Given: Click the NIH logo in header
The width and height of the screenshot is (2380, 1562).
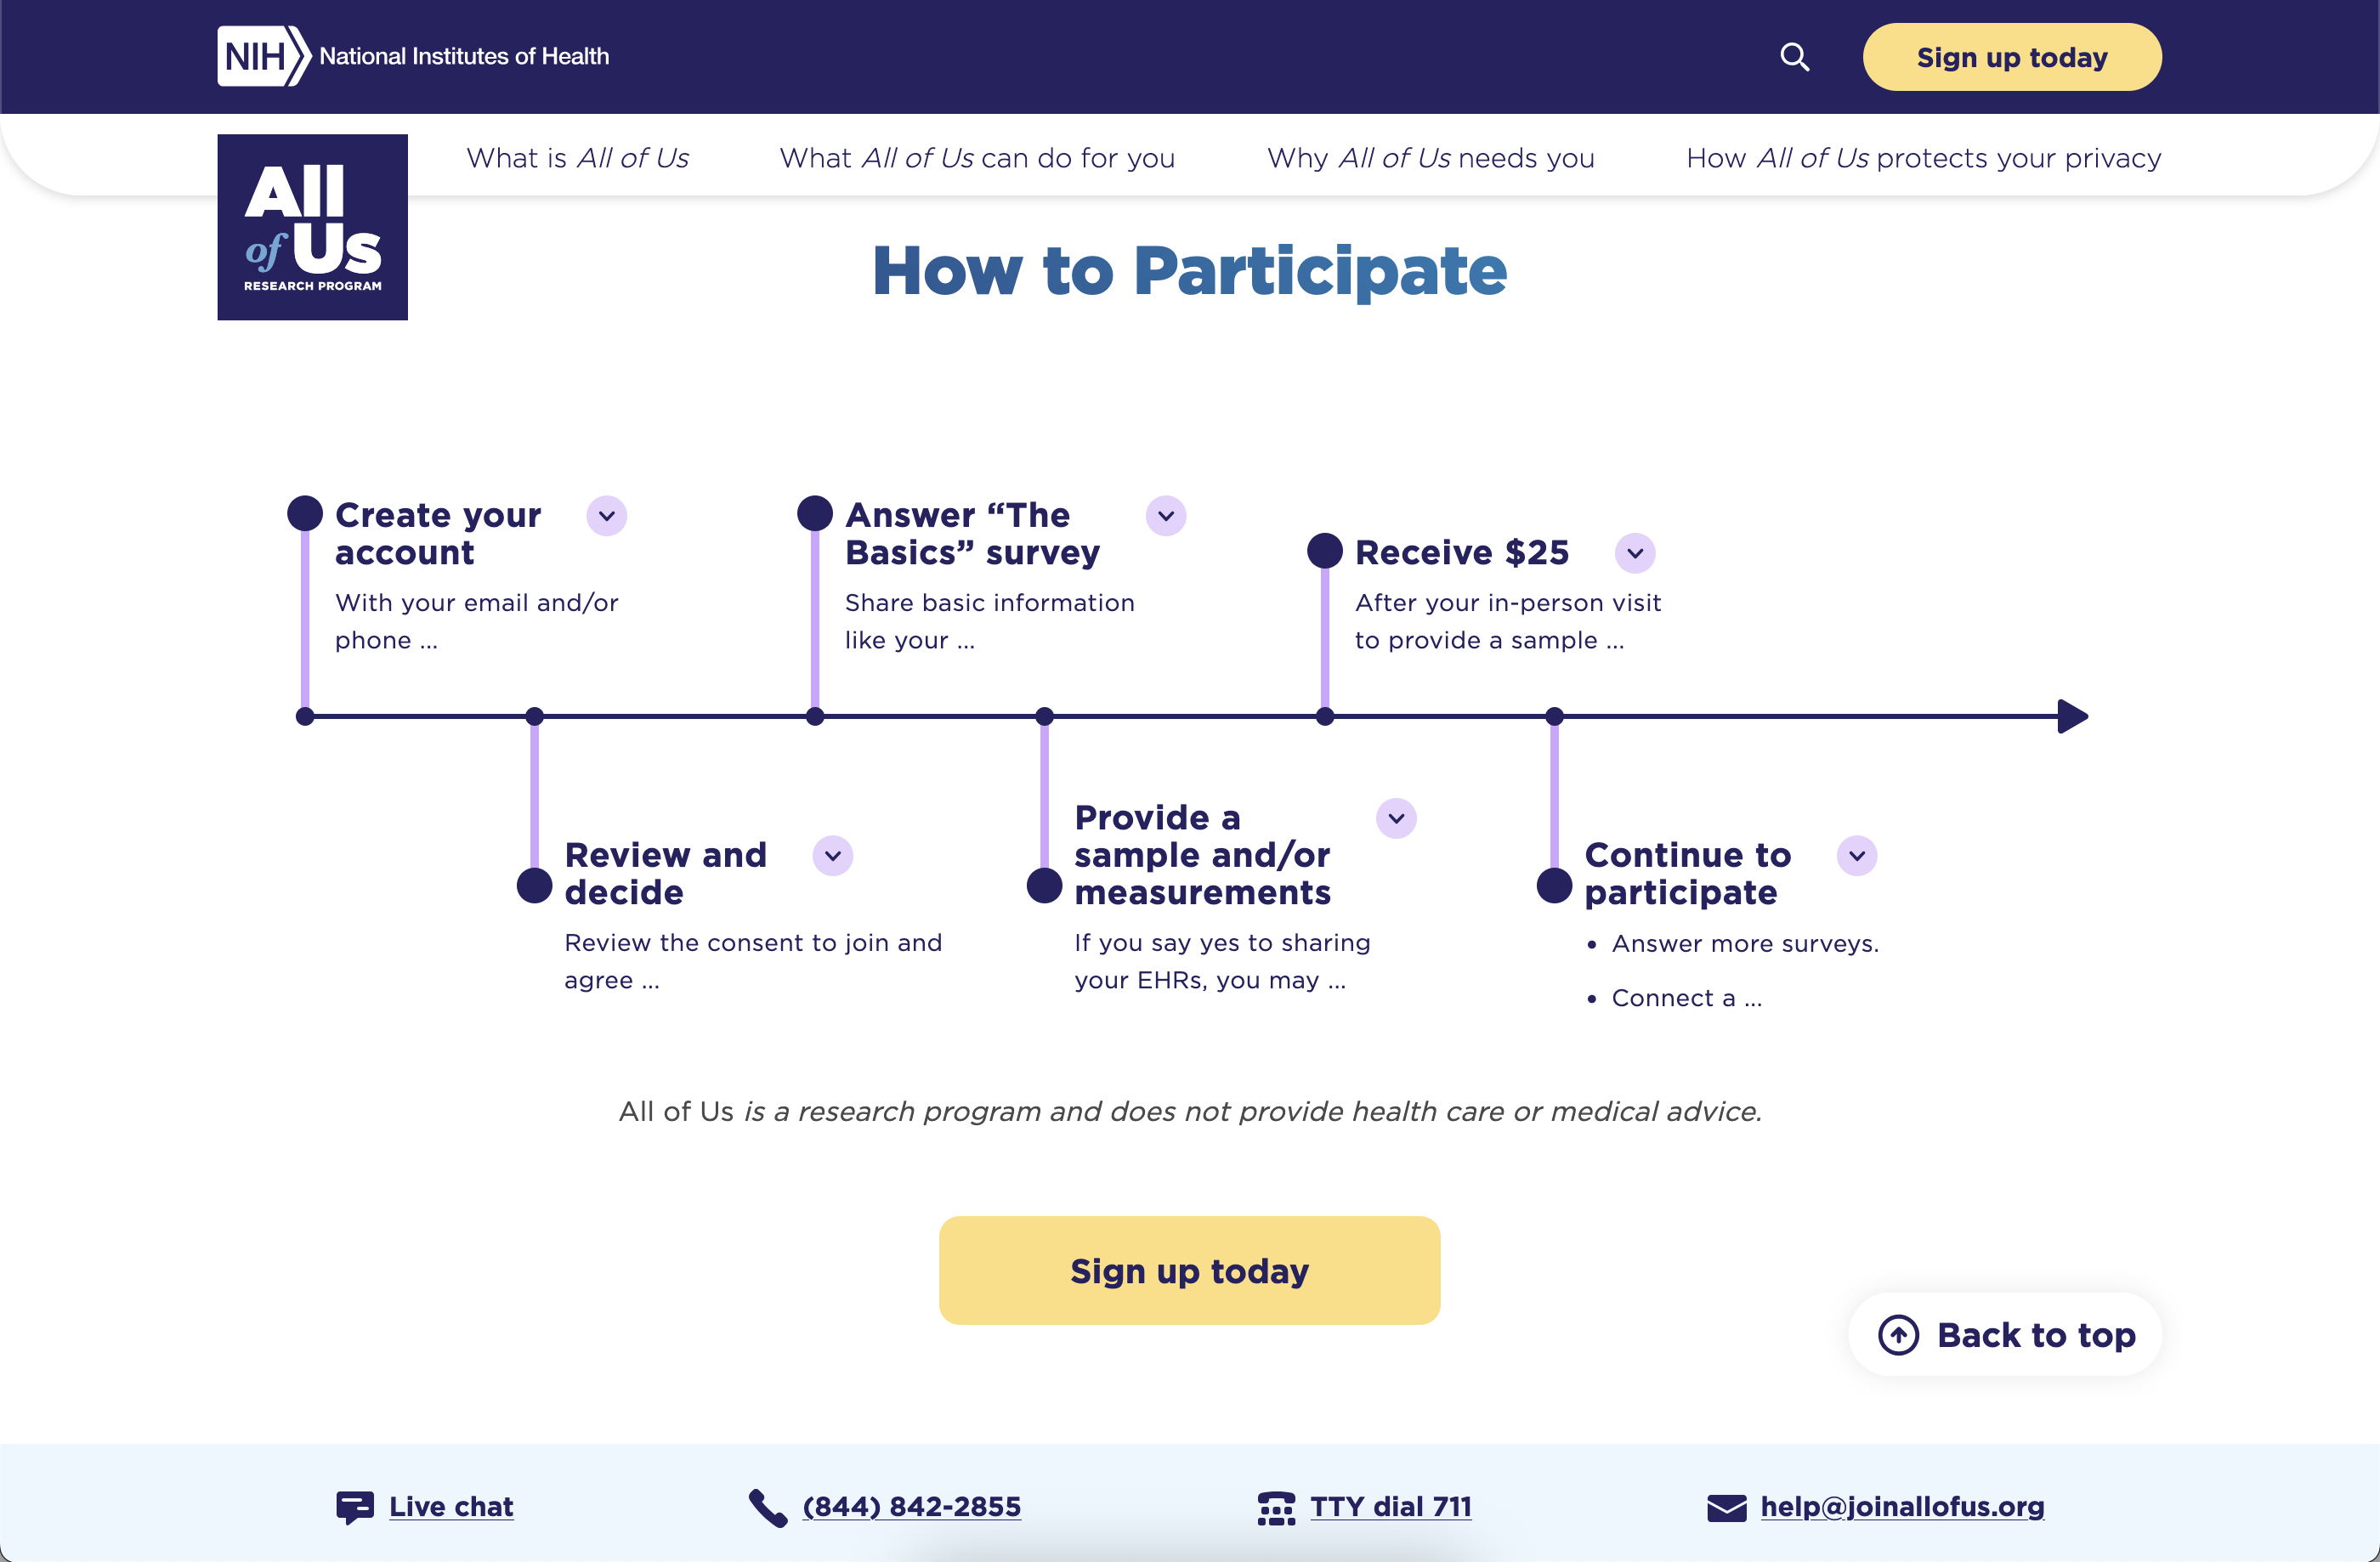Looking at the screenshot, I should (x=263, y=56).
